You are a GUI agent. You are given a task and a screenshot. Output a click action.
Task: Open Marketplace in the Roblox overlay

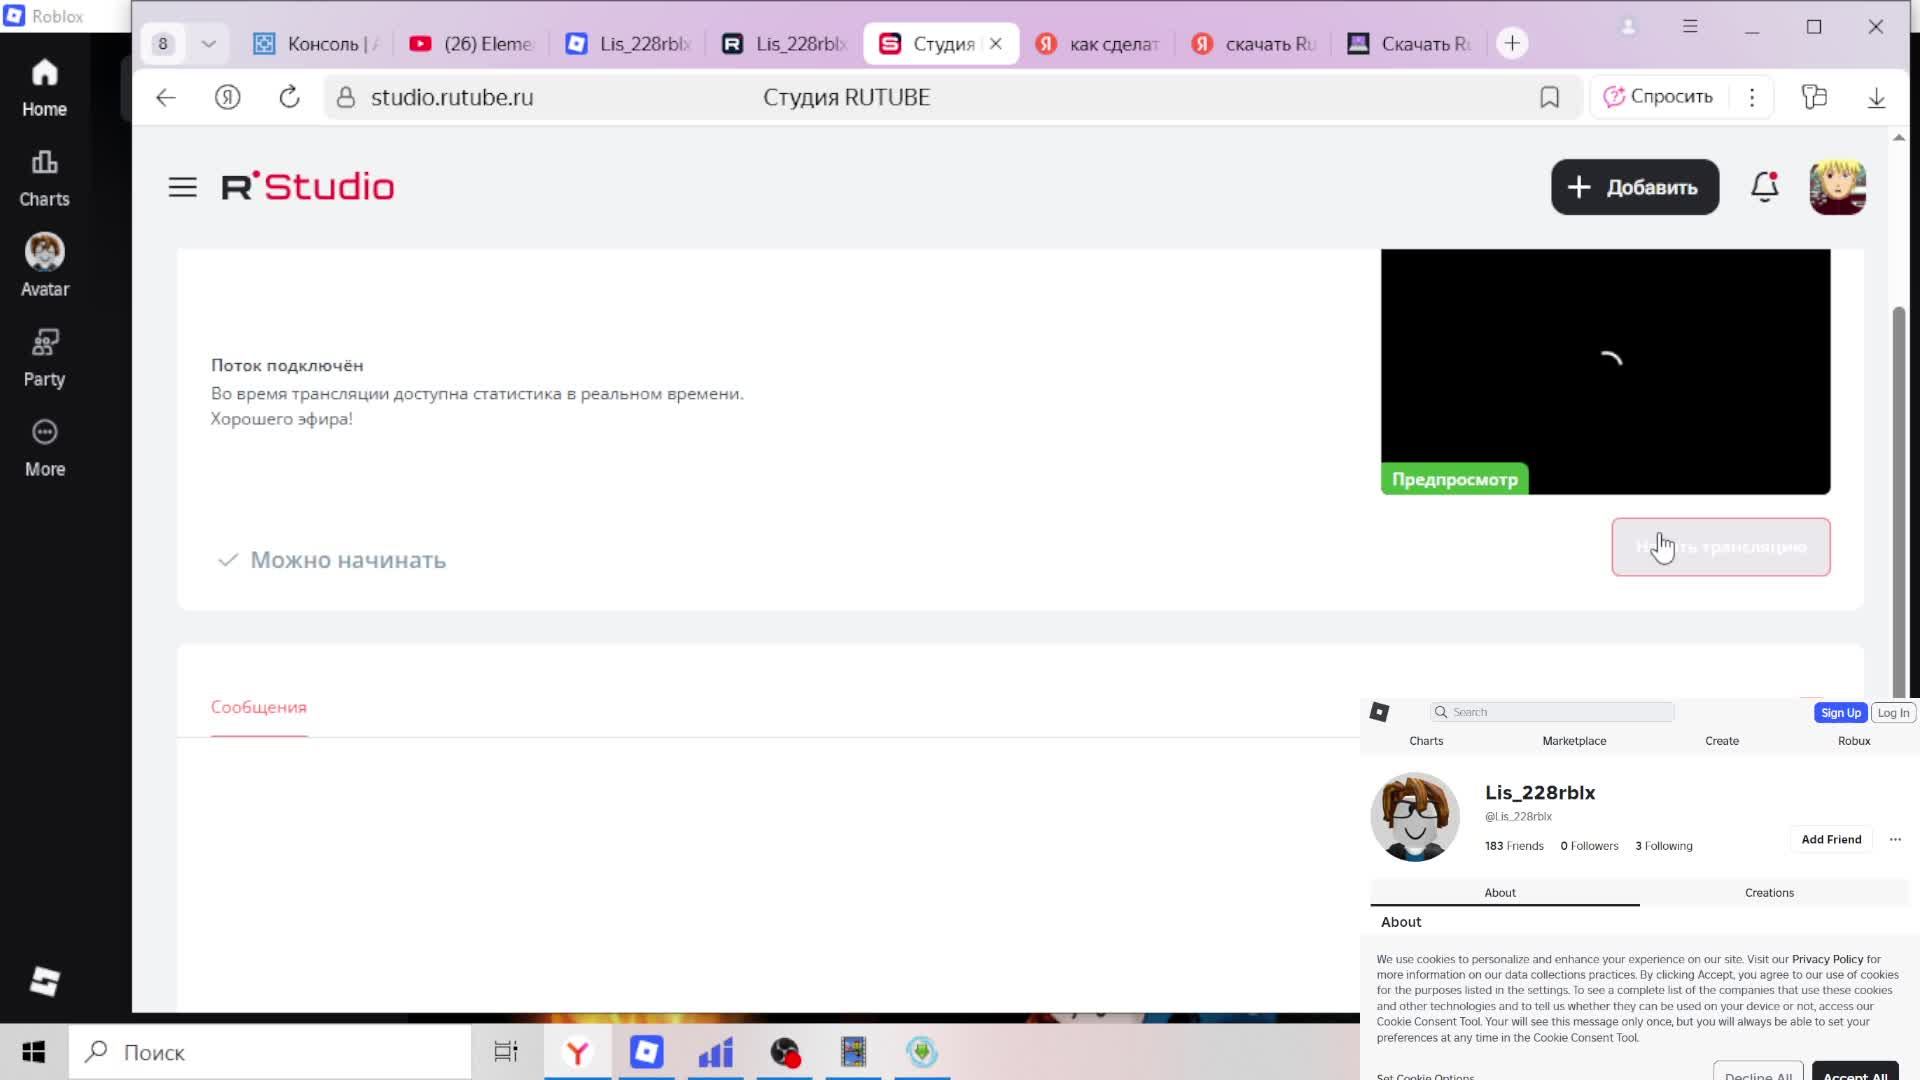click(1574, 741)
